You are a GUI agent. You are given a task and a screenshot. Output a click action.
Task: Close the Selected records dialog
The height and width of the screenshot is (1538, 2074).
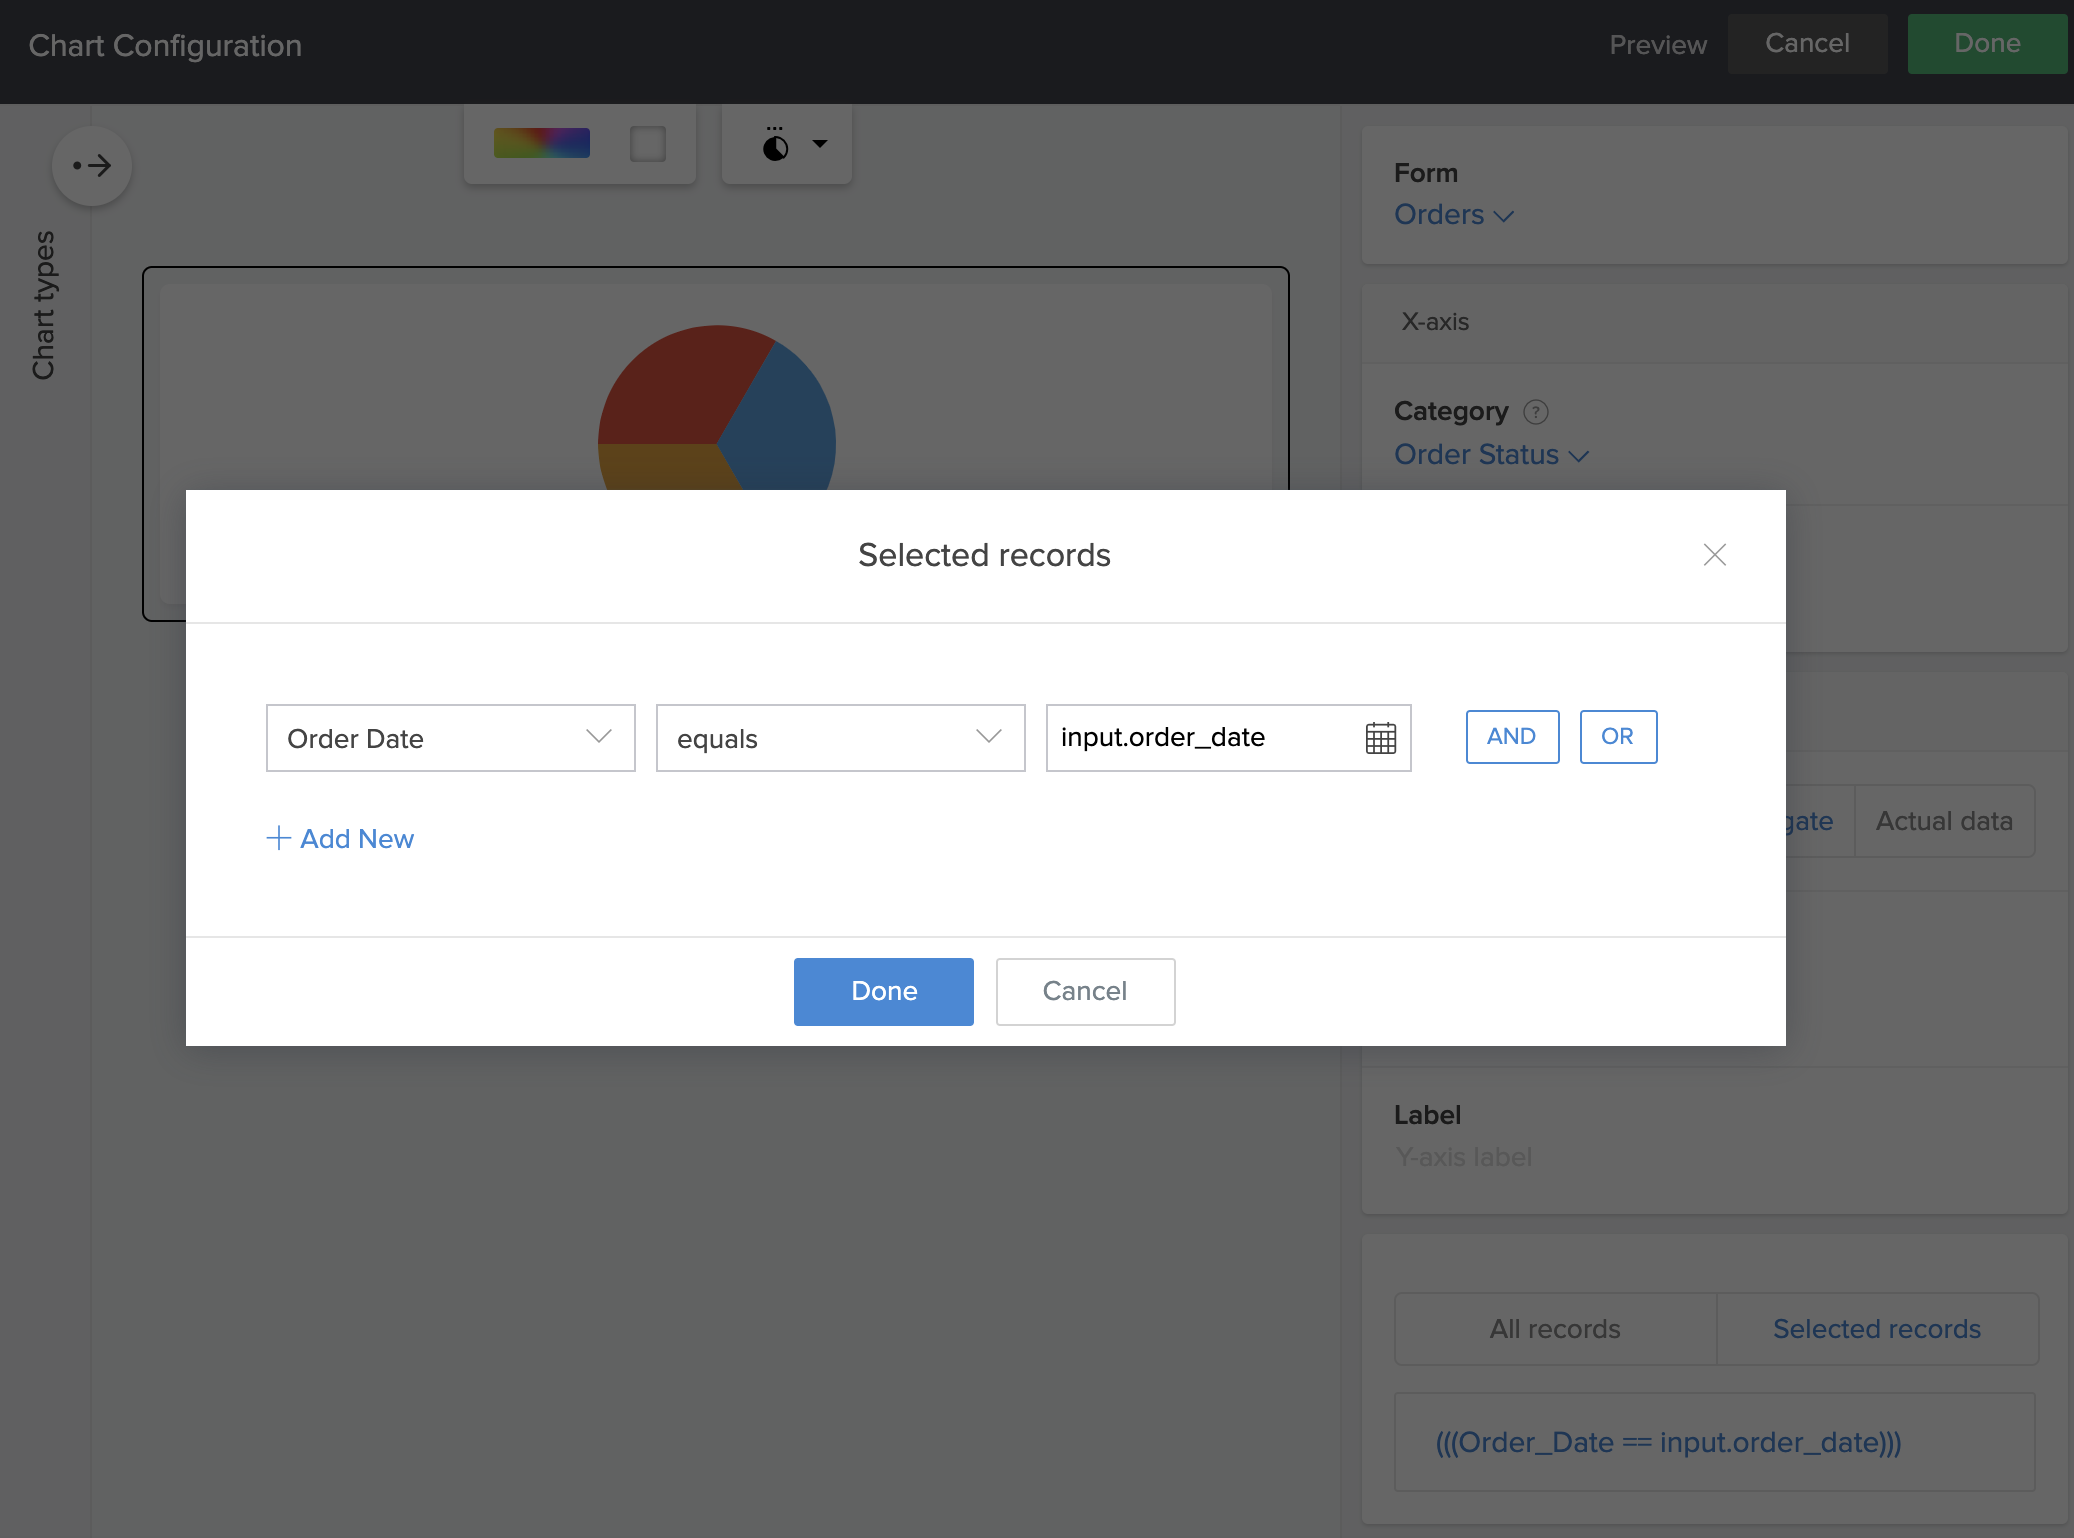pyautogui.click(x=1714, y=555)
